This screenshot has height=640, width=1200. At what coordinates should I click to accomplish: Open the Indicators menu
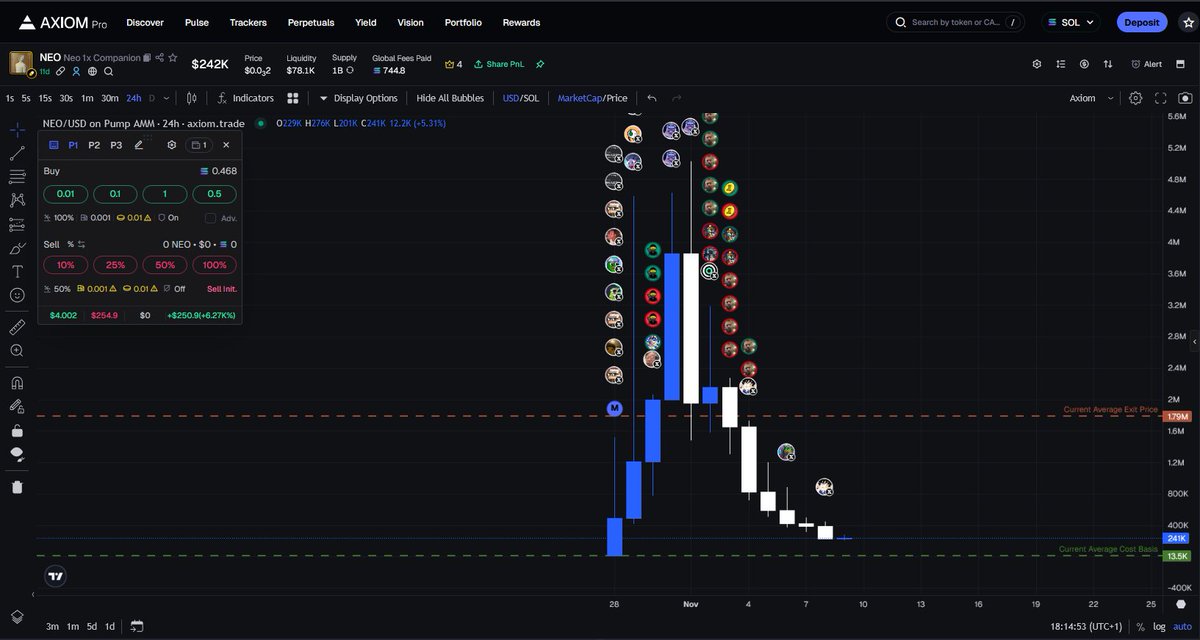[x=246, y=98]
